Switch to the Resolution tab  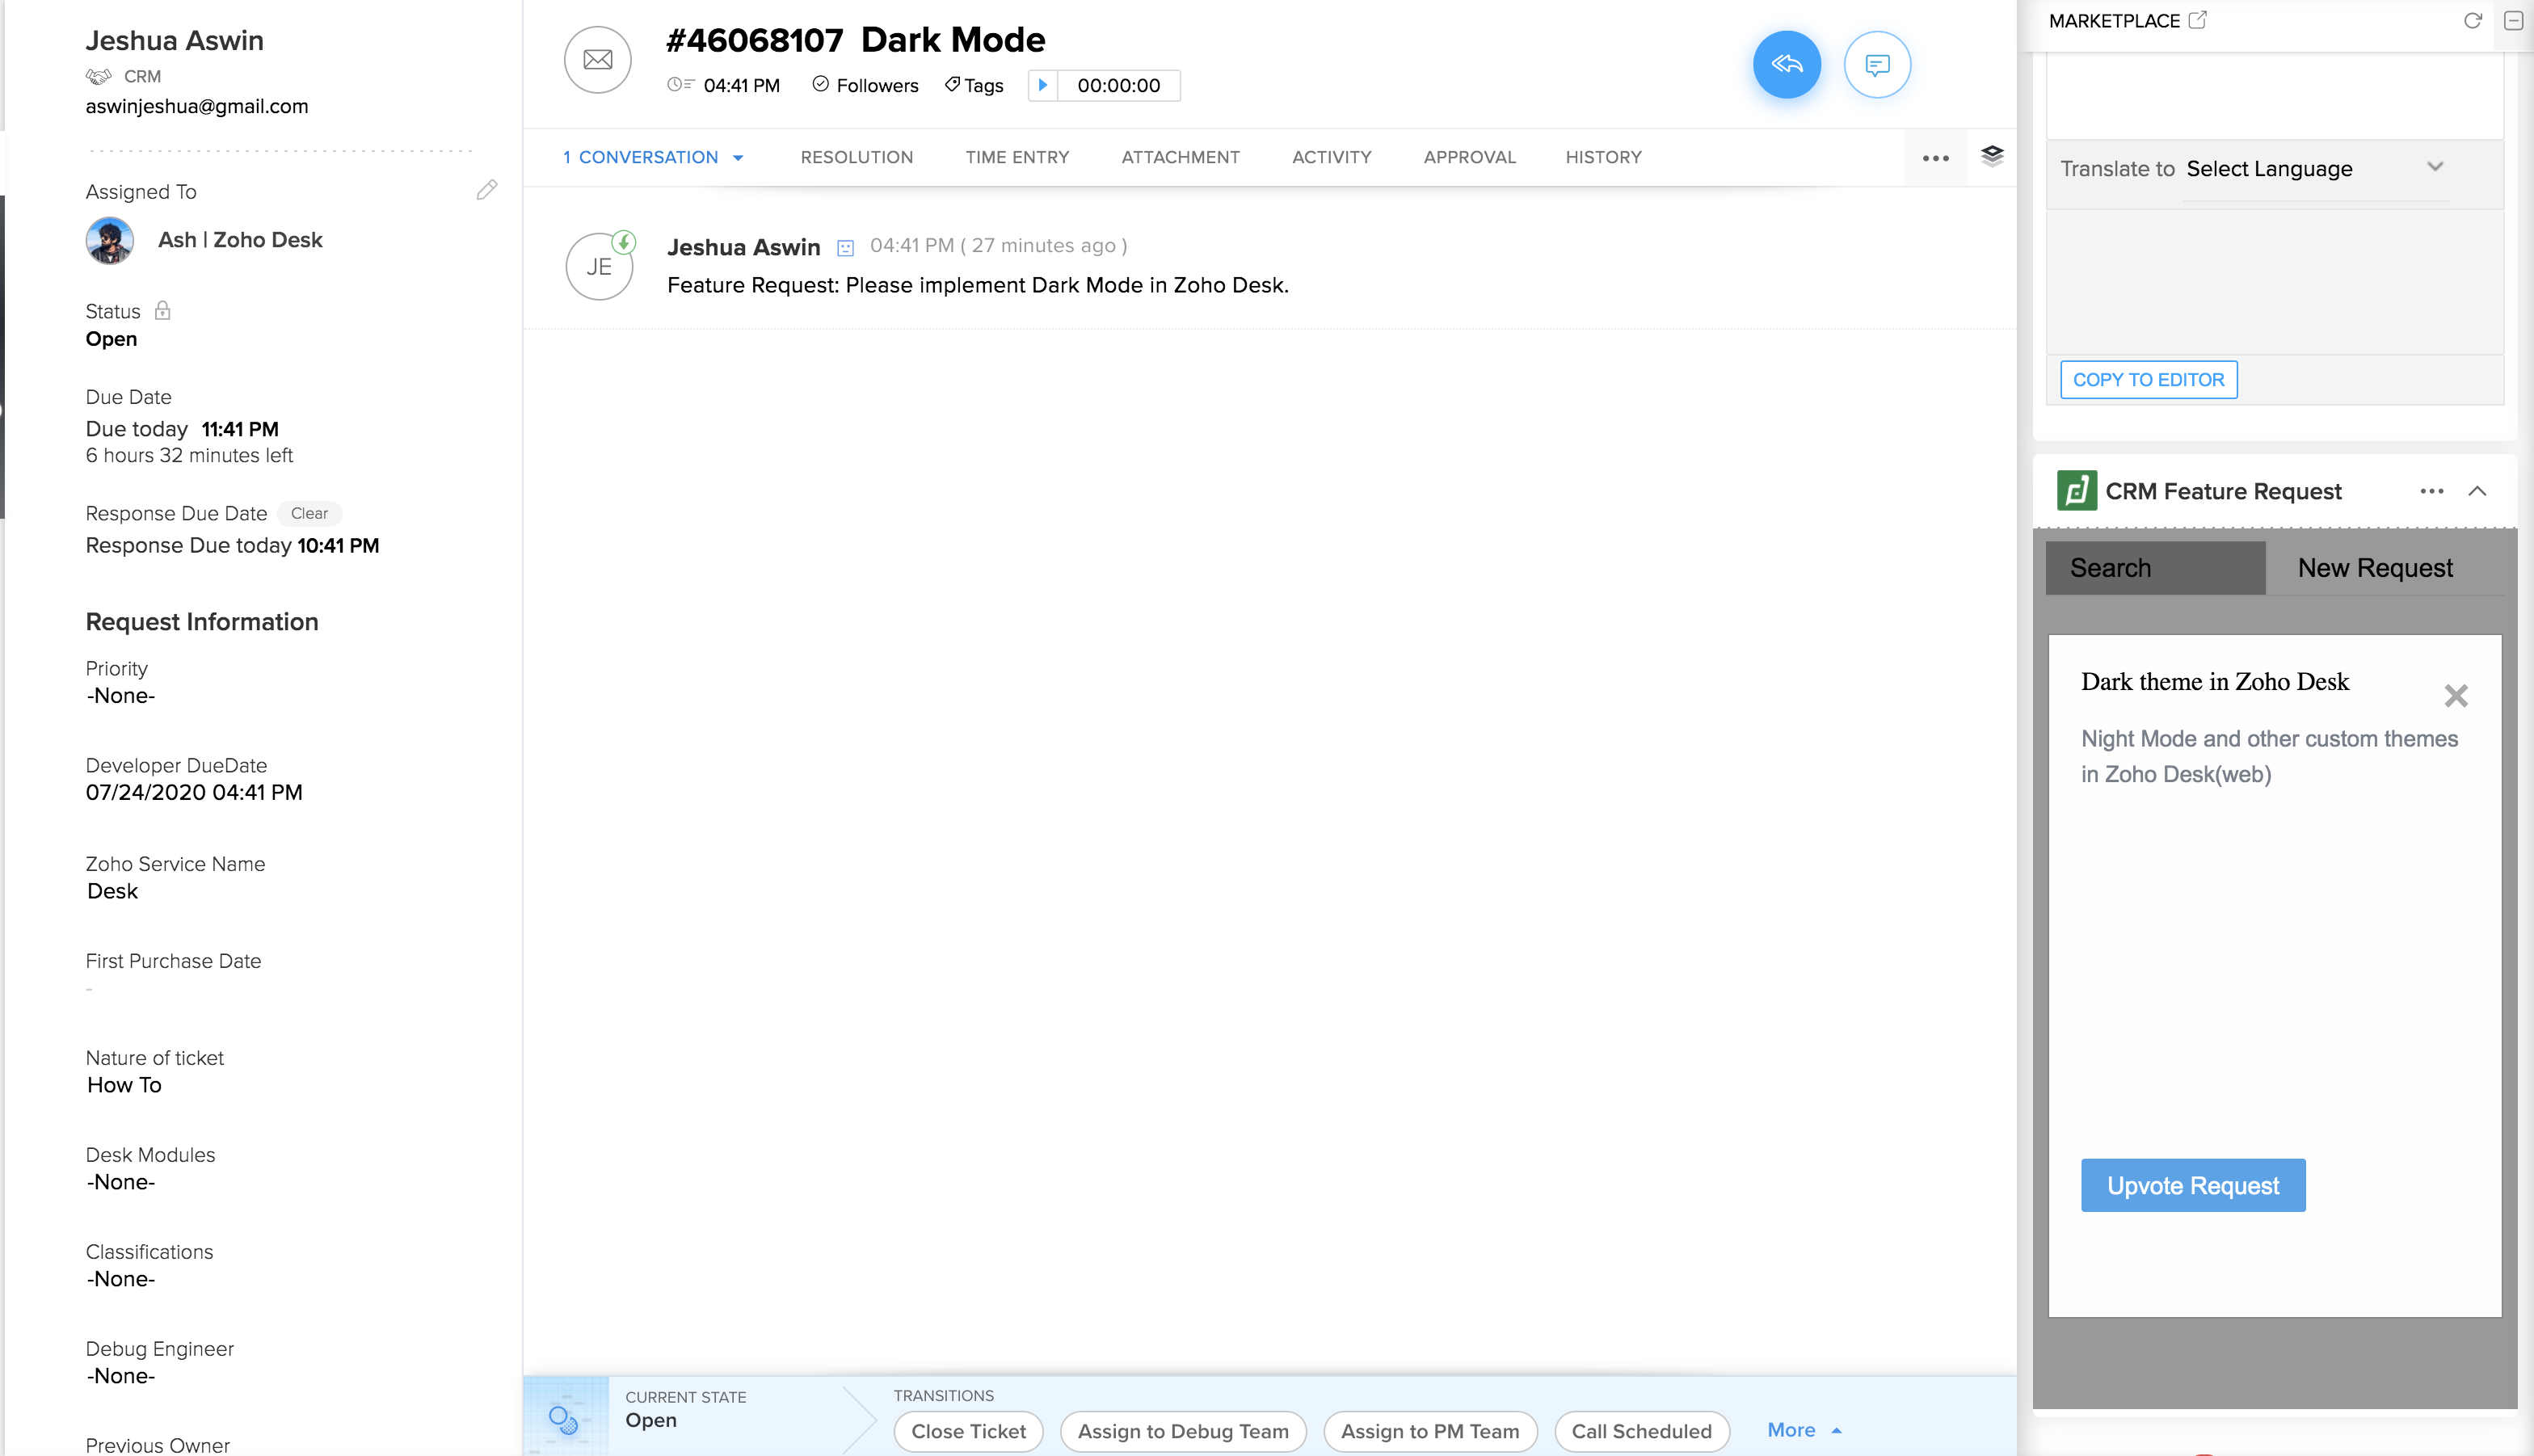(856, 157)
